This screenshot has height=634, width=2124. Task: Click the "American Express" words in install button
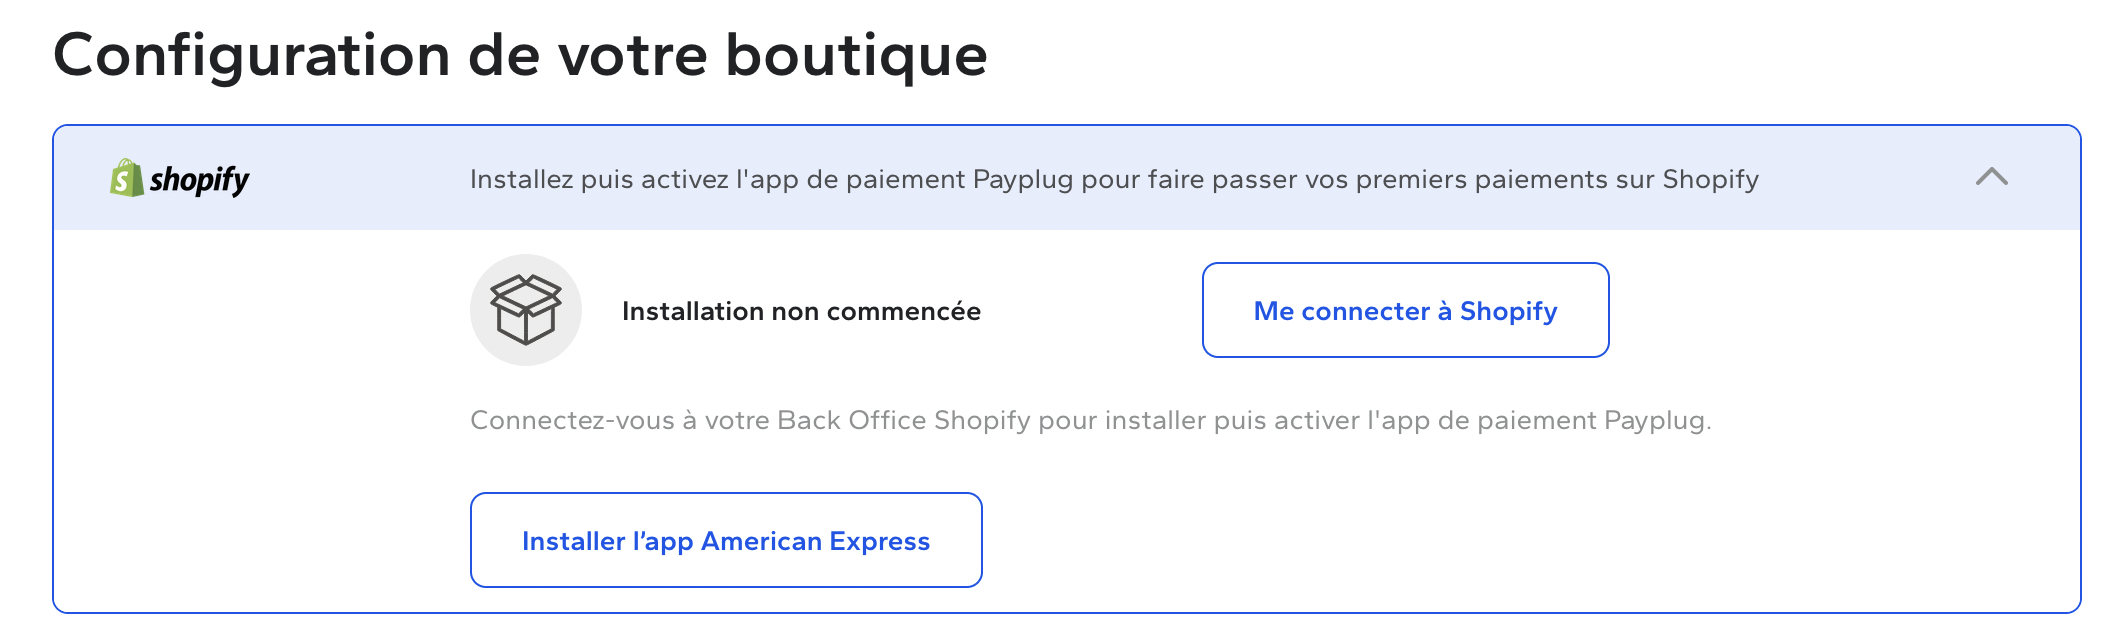815,541
